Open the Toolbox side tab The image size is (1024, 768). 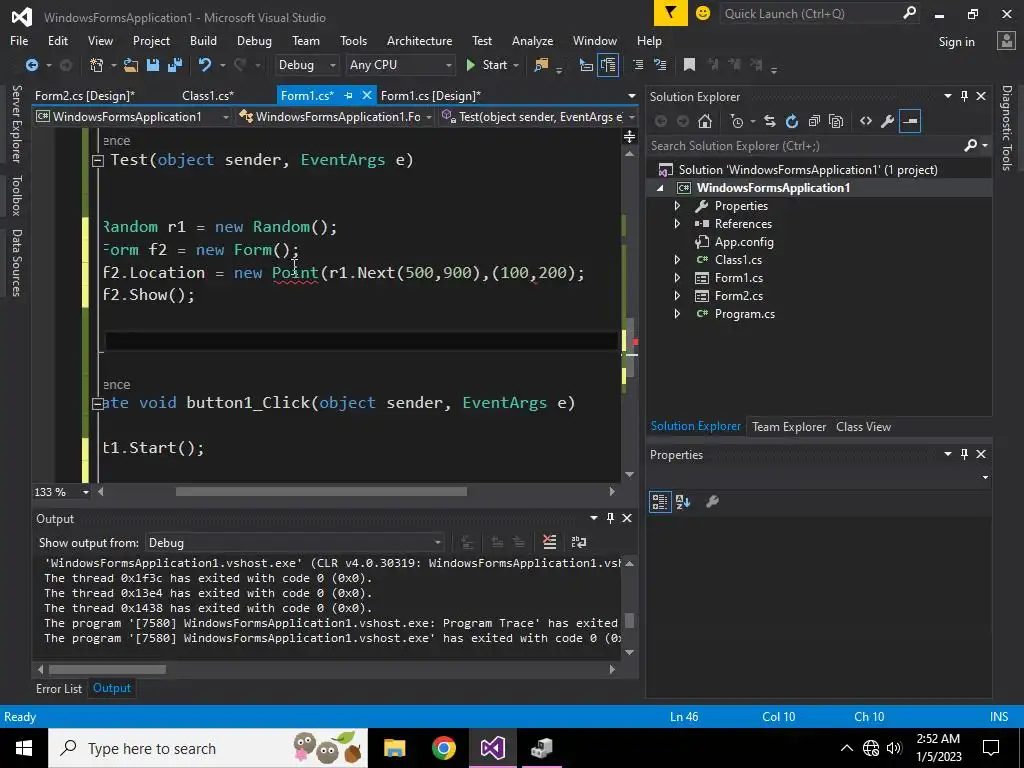pos(17,195)
